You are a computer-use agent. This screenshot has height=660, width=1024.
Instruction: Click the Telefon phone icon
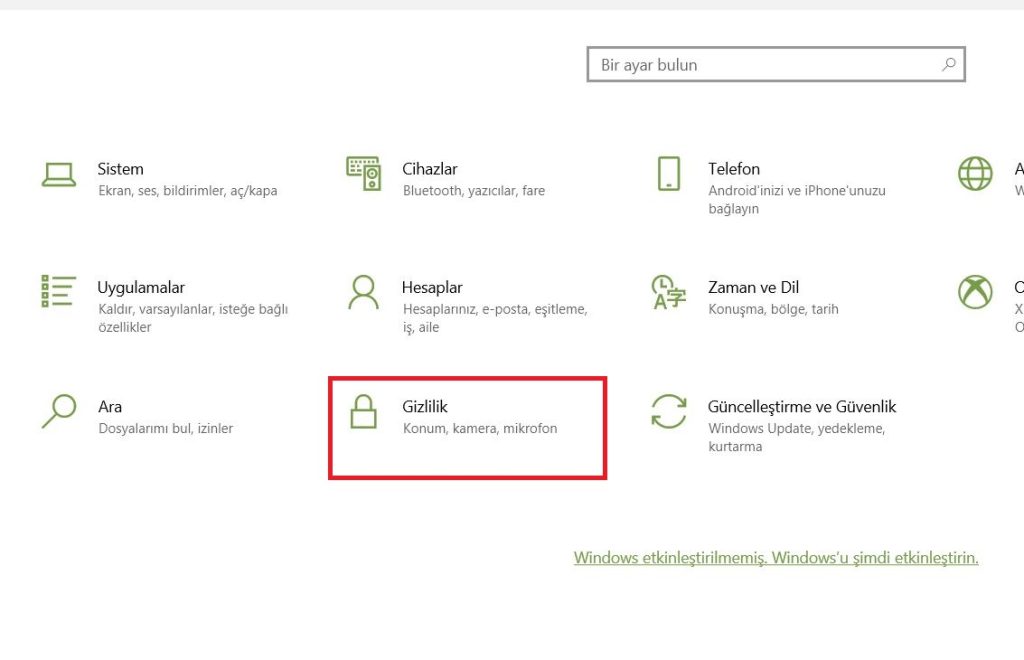(x=668, y=173)
